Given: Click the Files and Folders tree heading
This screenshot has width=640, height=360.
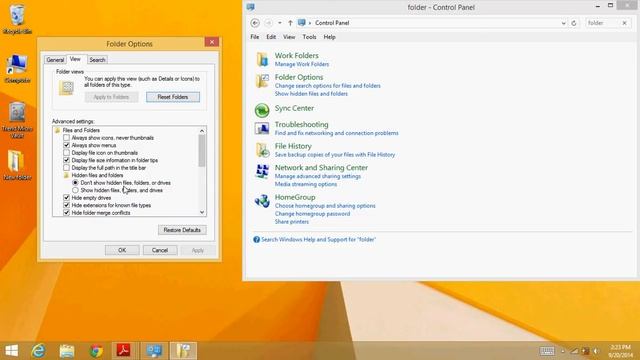Looking at the screenshot, I should click(x=81, y=130).
